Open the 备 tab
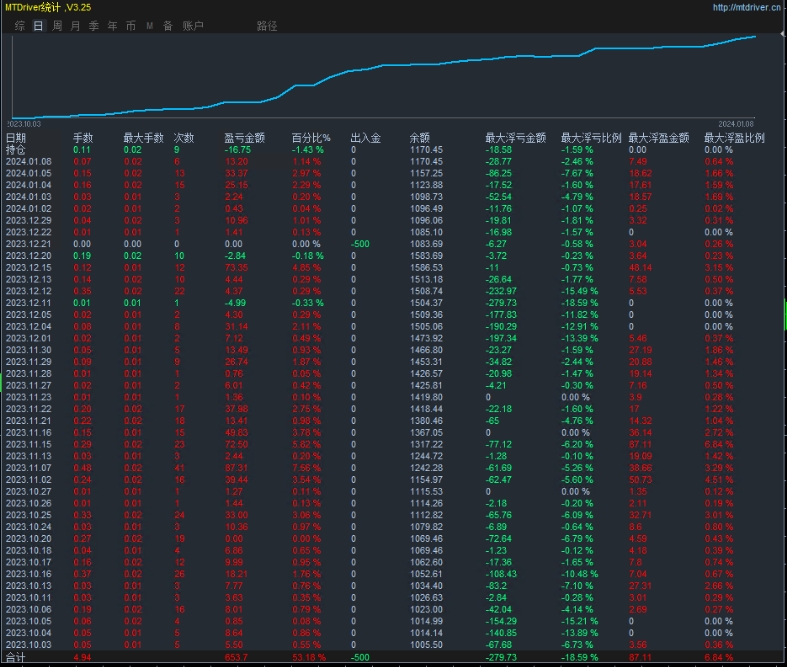787x667 pixels. pos(167,26)
